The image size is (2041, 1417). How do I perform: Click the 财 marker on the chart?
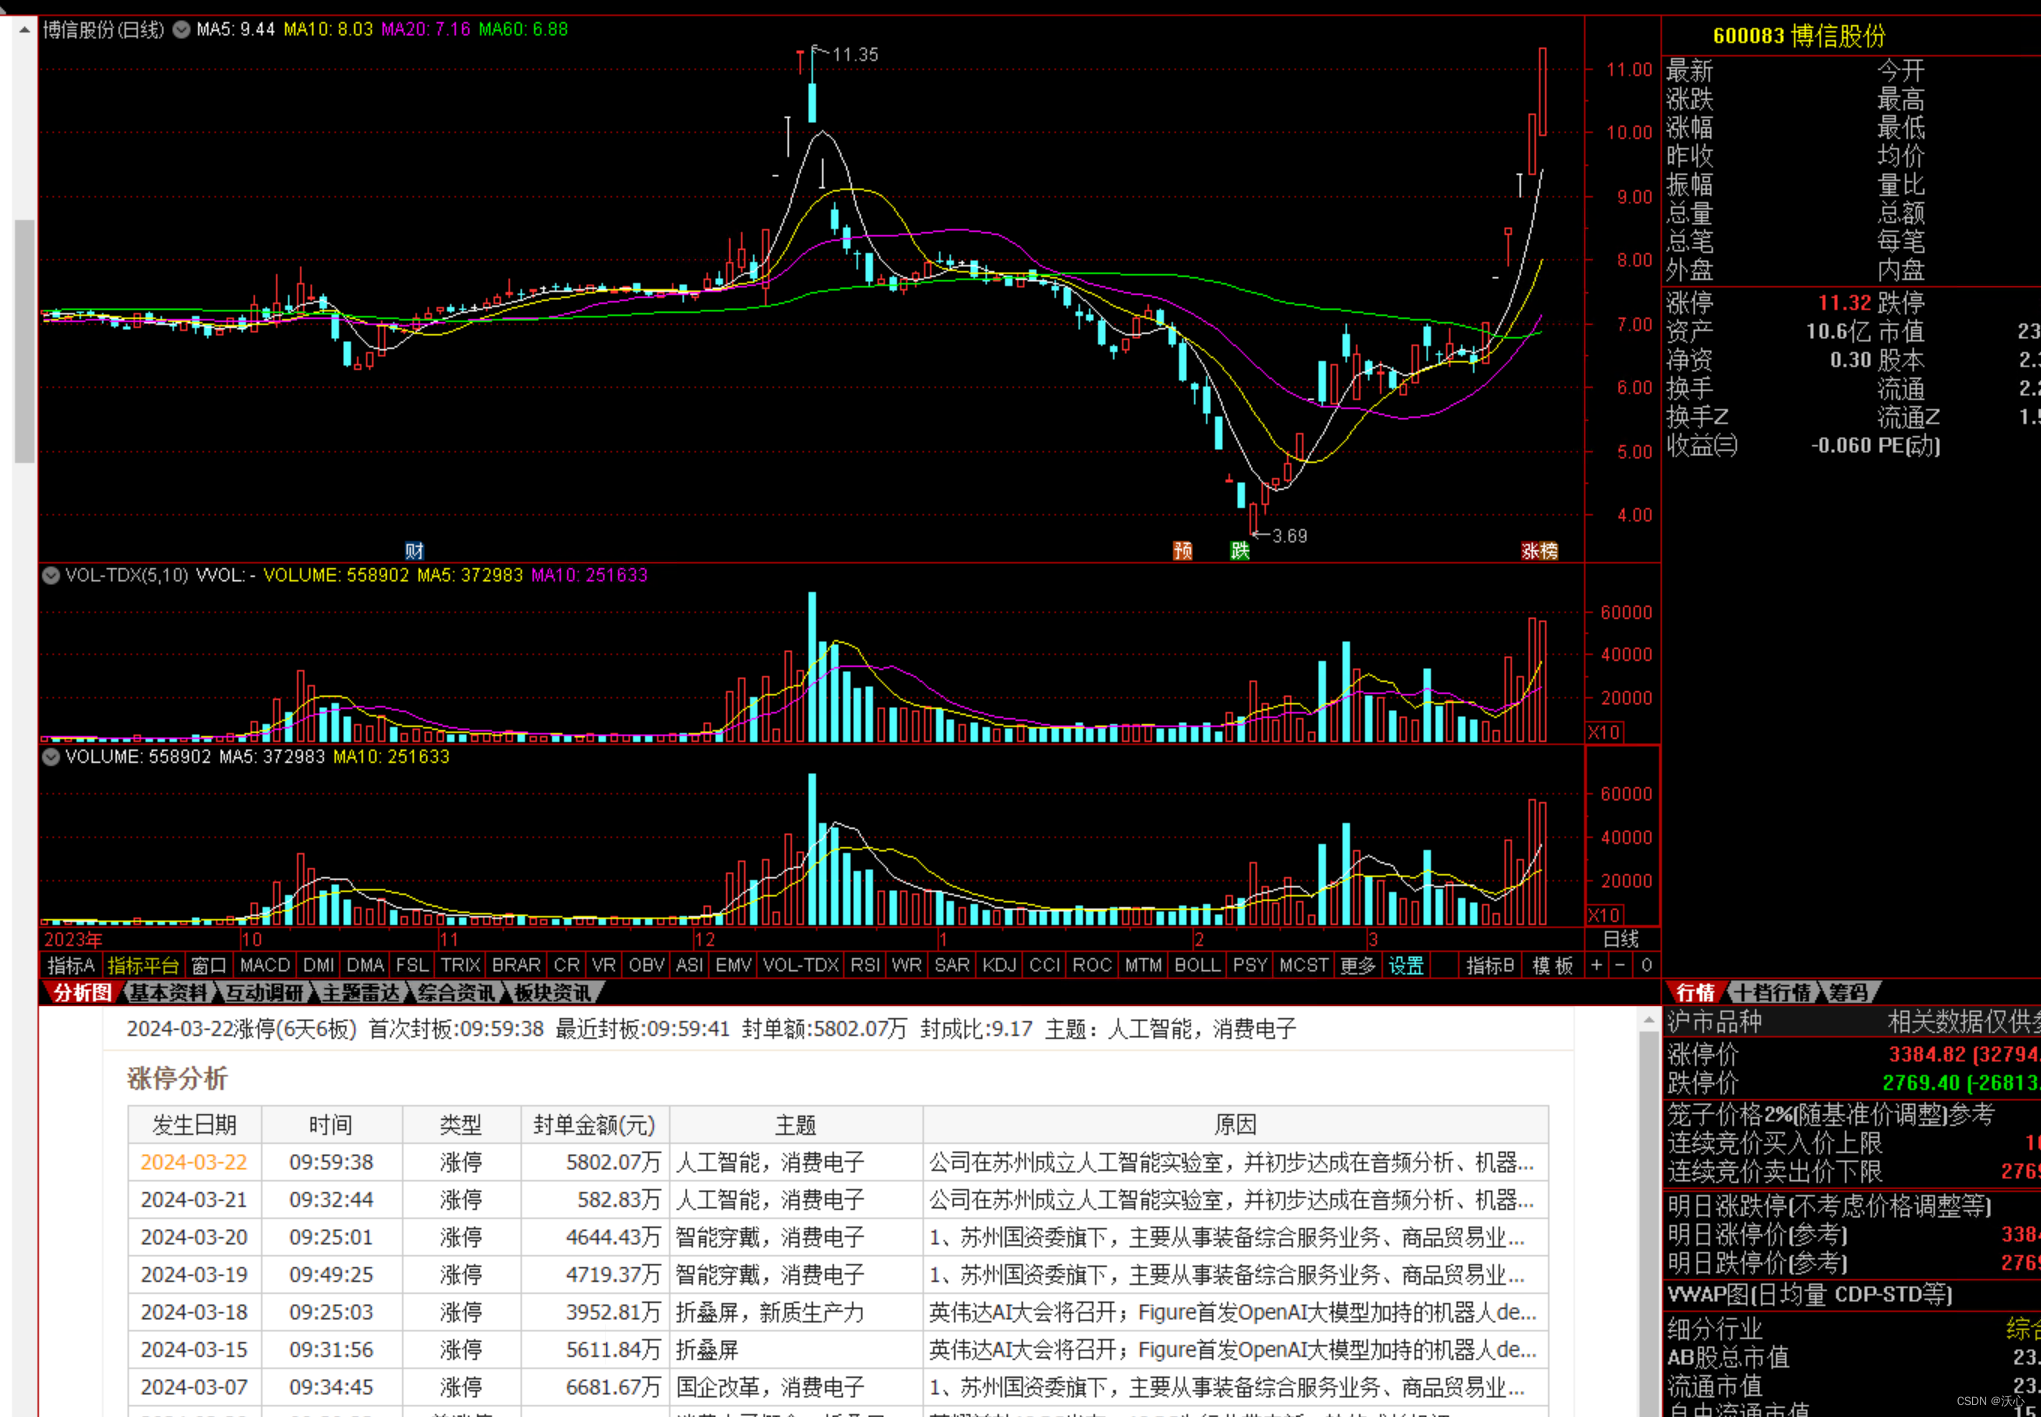coord(414,551)
